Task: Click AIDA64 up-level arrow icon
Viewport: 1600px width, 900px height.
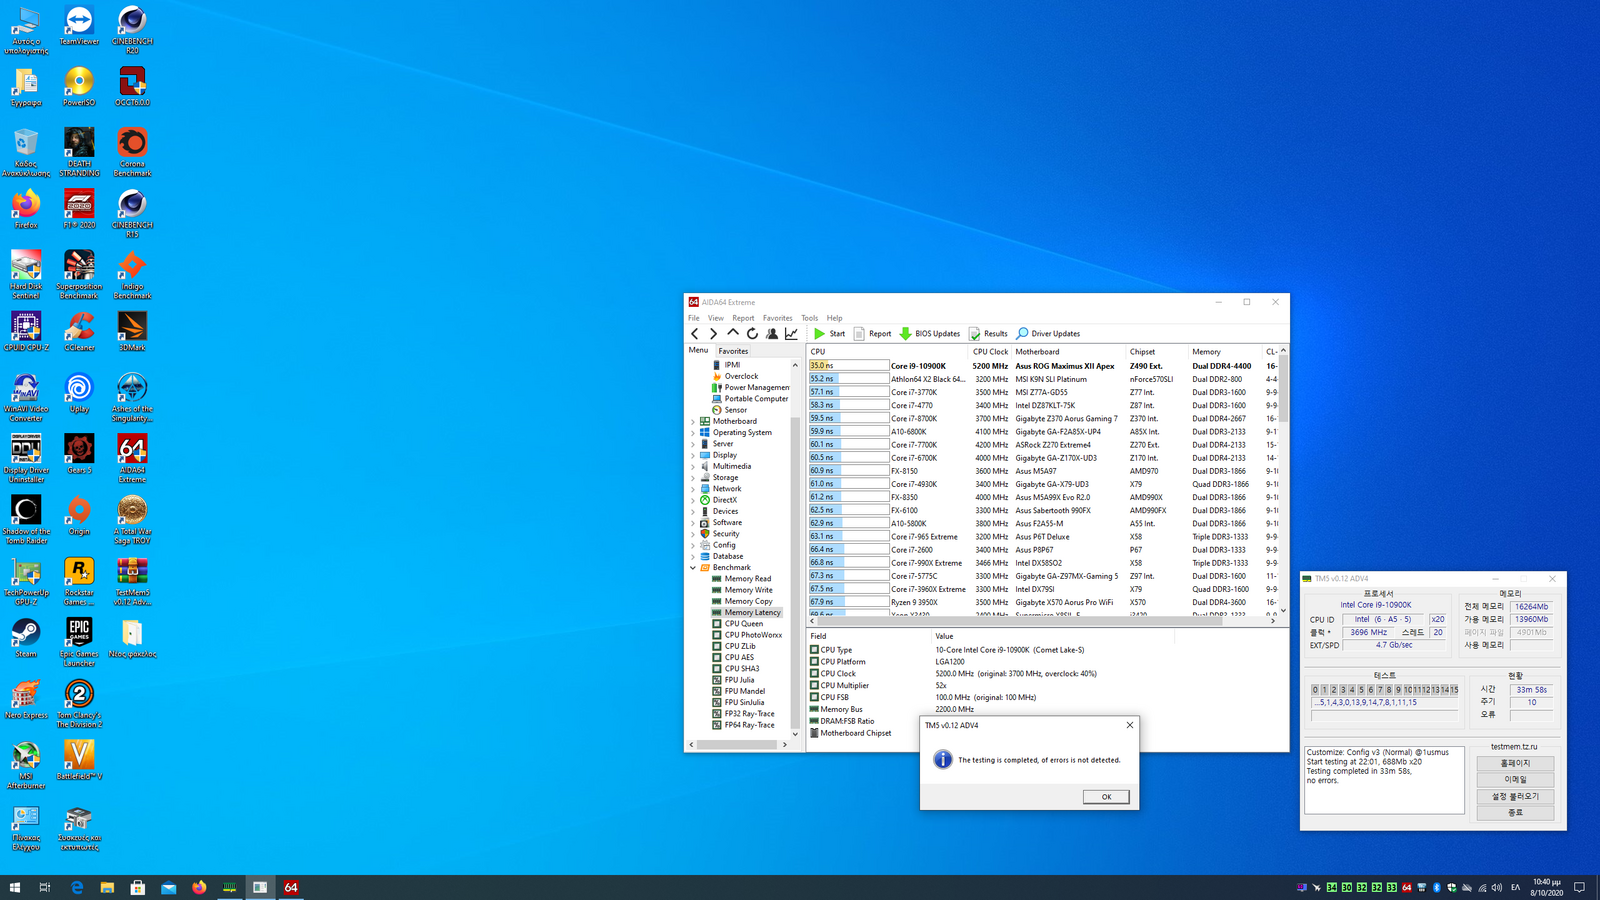Action: 733,334
